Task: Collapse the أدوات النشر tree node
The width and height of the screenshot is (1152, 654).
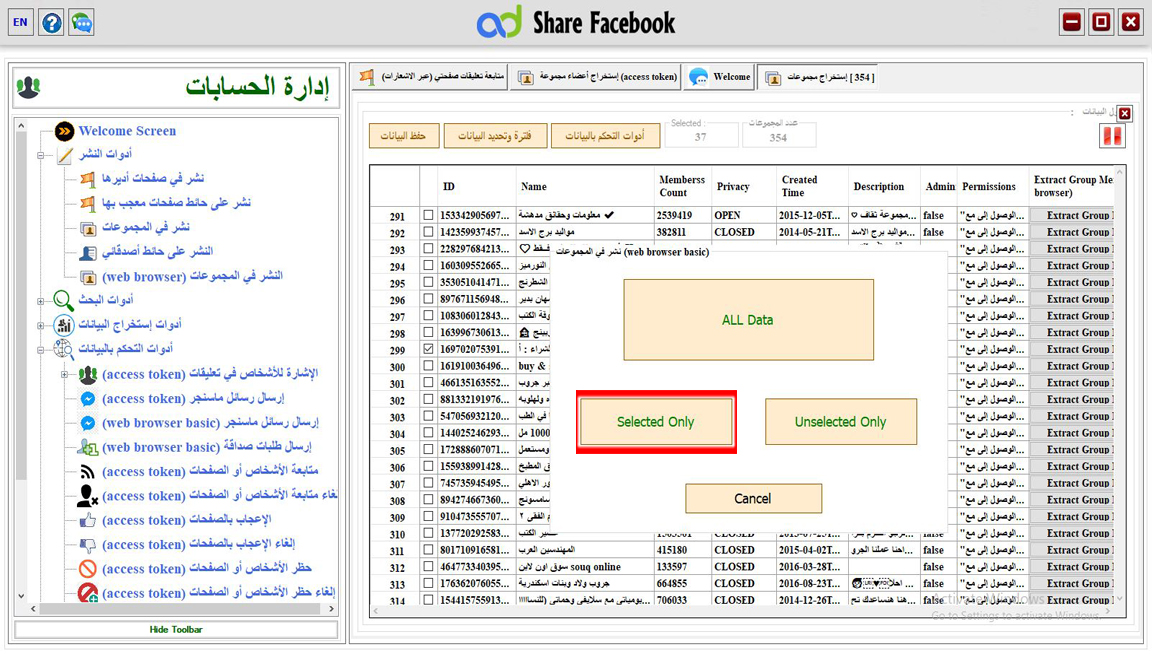Action: (41, 155)
